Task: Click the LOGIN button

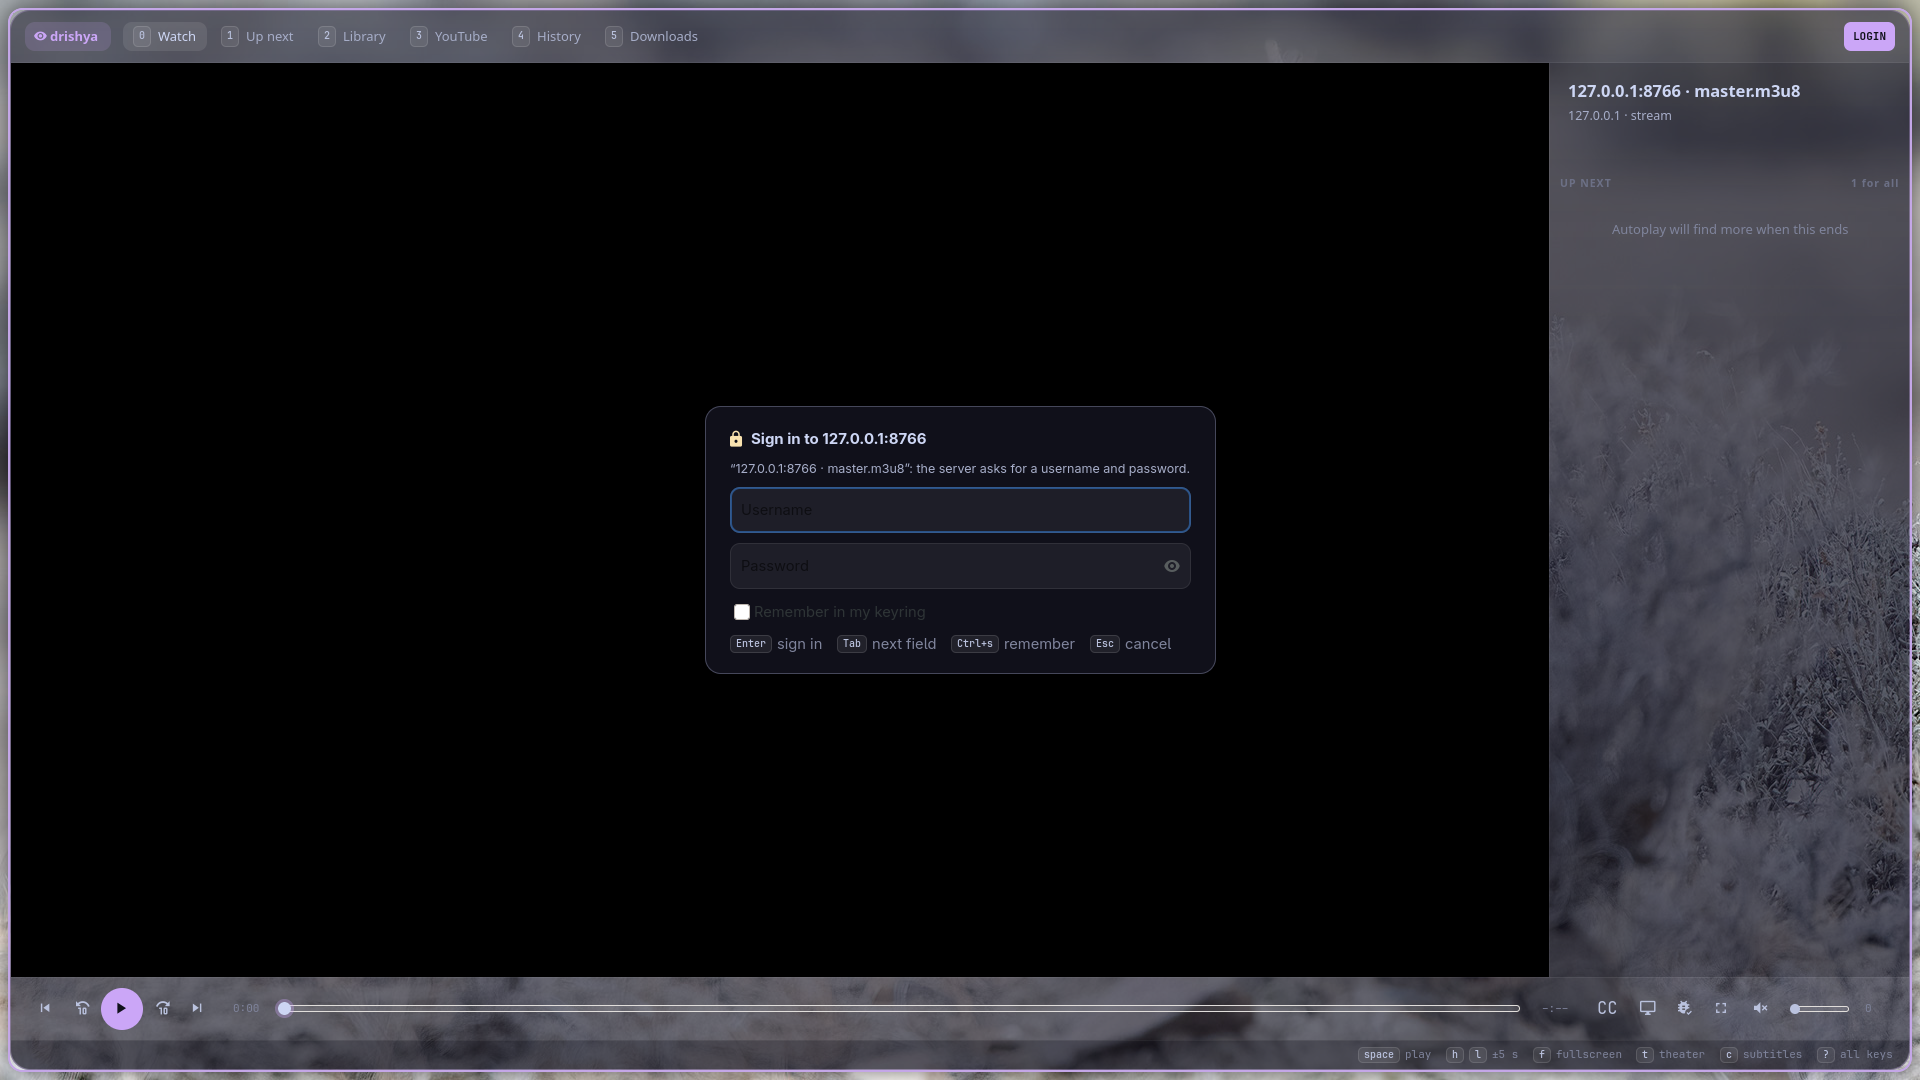Action: (x=1869, y=36)
